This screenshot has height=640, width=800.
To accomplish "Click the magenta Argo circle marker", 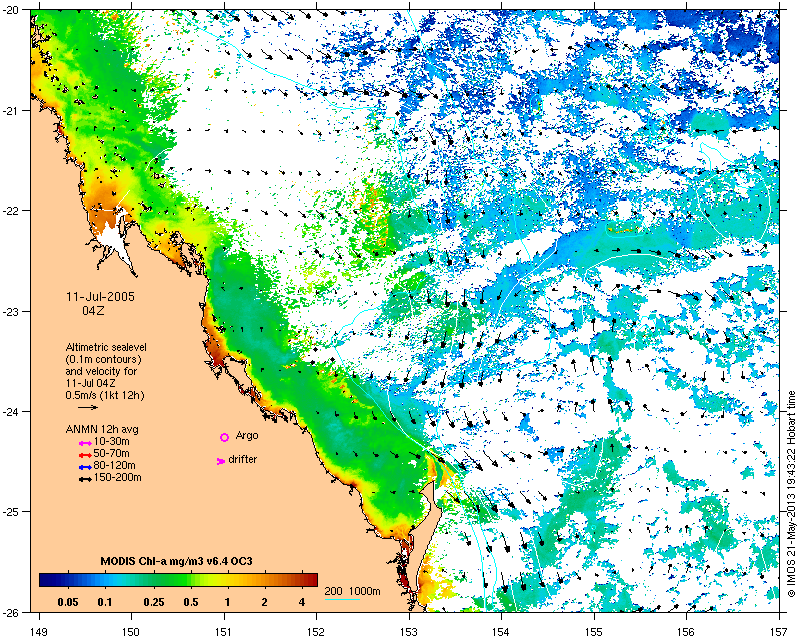I will point(224,437).
